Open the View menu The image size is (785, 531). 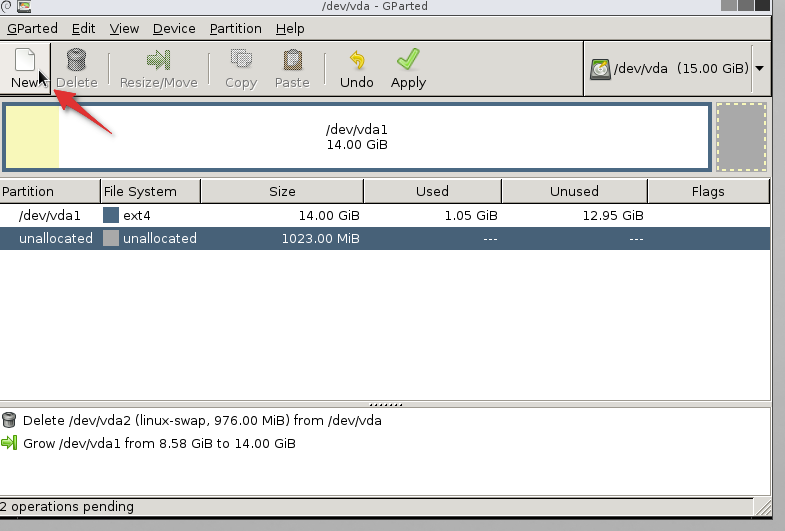click(x=124, y=29)
